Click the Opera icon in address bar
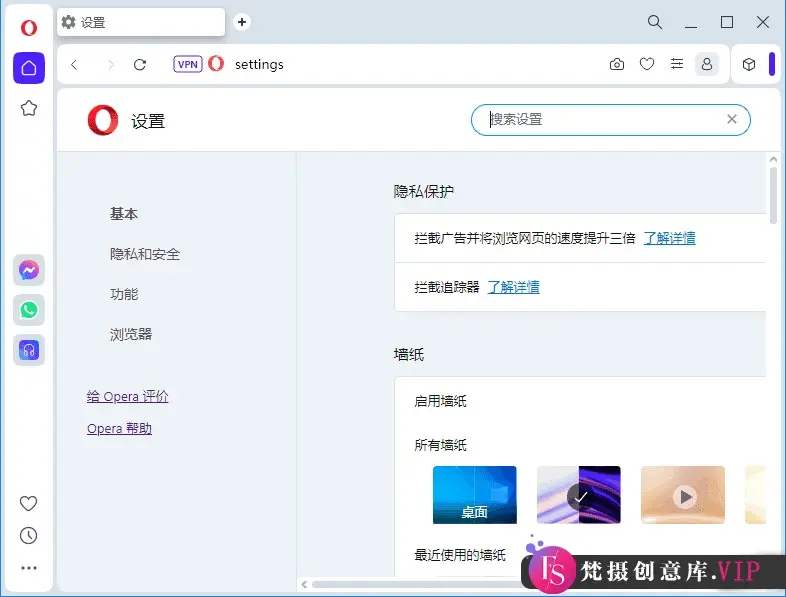This screenshot has height=597, width=786. [216, 64]
